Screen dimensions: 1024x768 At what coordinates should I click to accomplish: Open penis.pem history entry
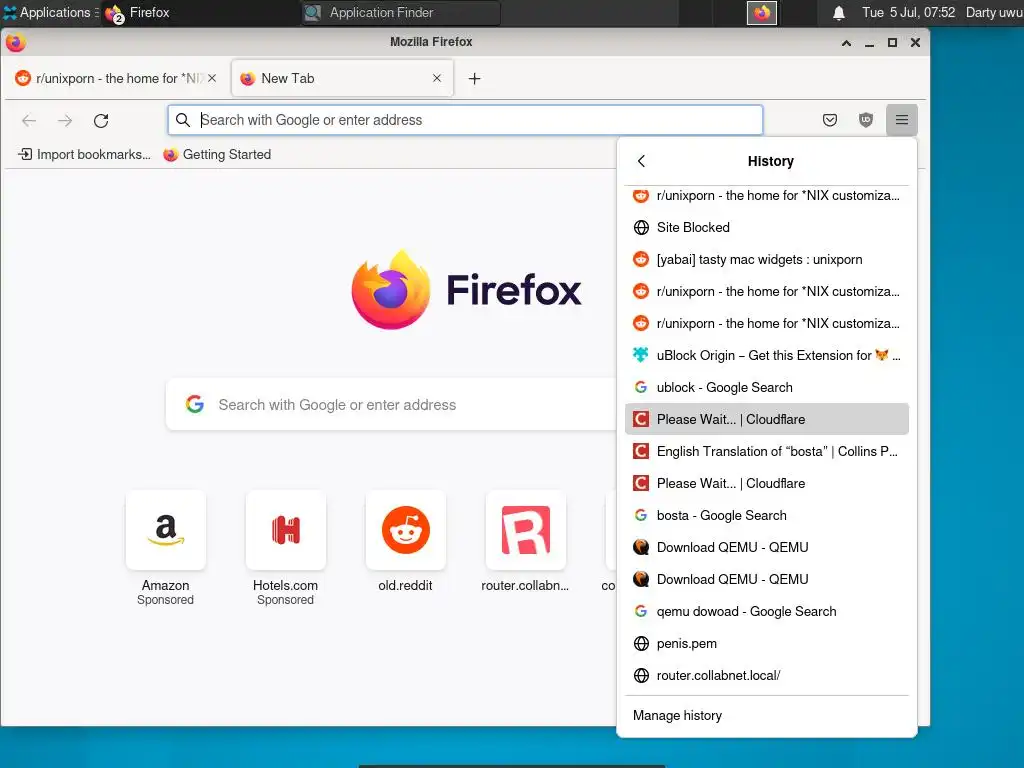pyautogui.click(x=767, y=643)
